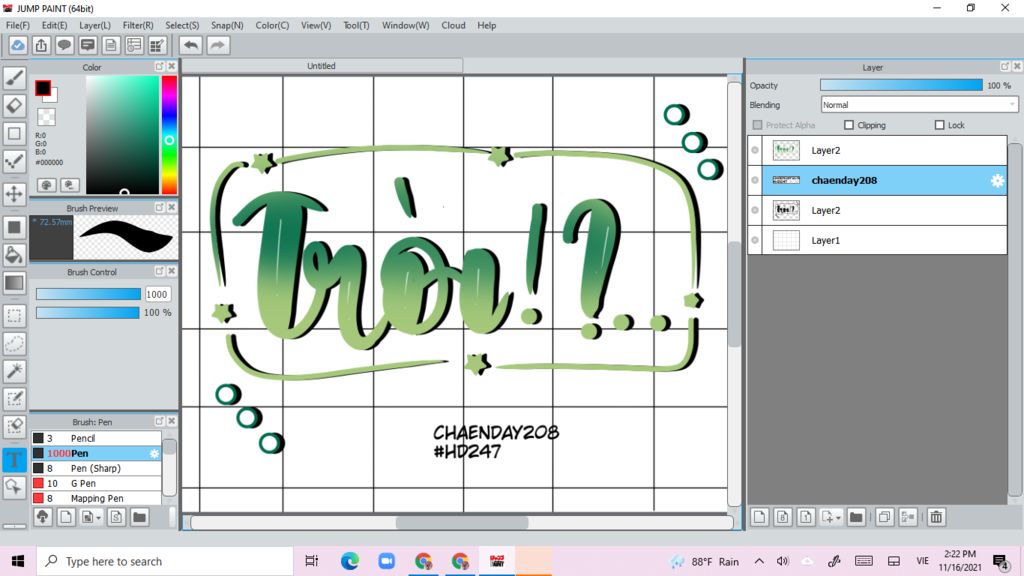
Task: Click the brush size value field 1000
Action: (157, 295)
